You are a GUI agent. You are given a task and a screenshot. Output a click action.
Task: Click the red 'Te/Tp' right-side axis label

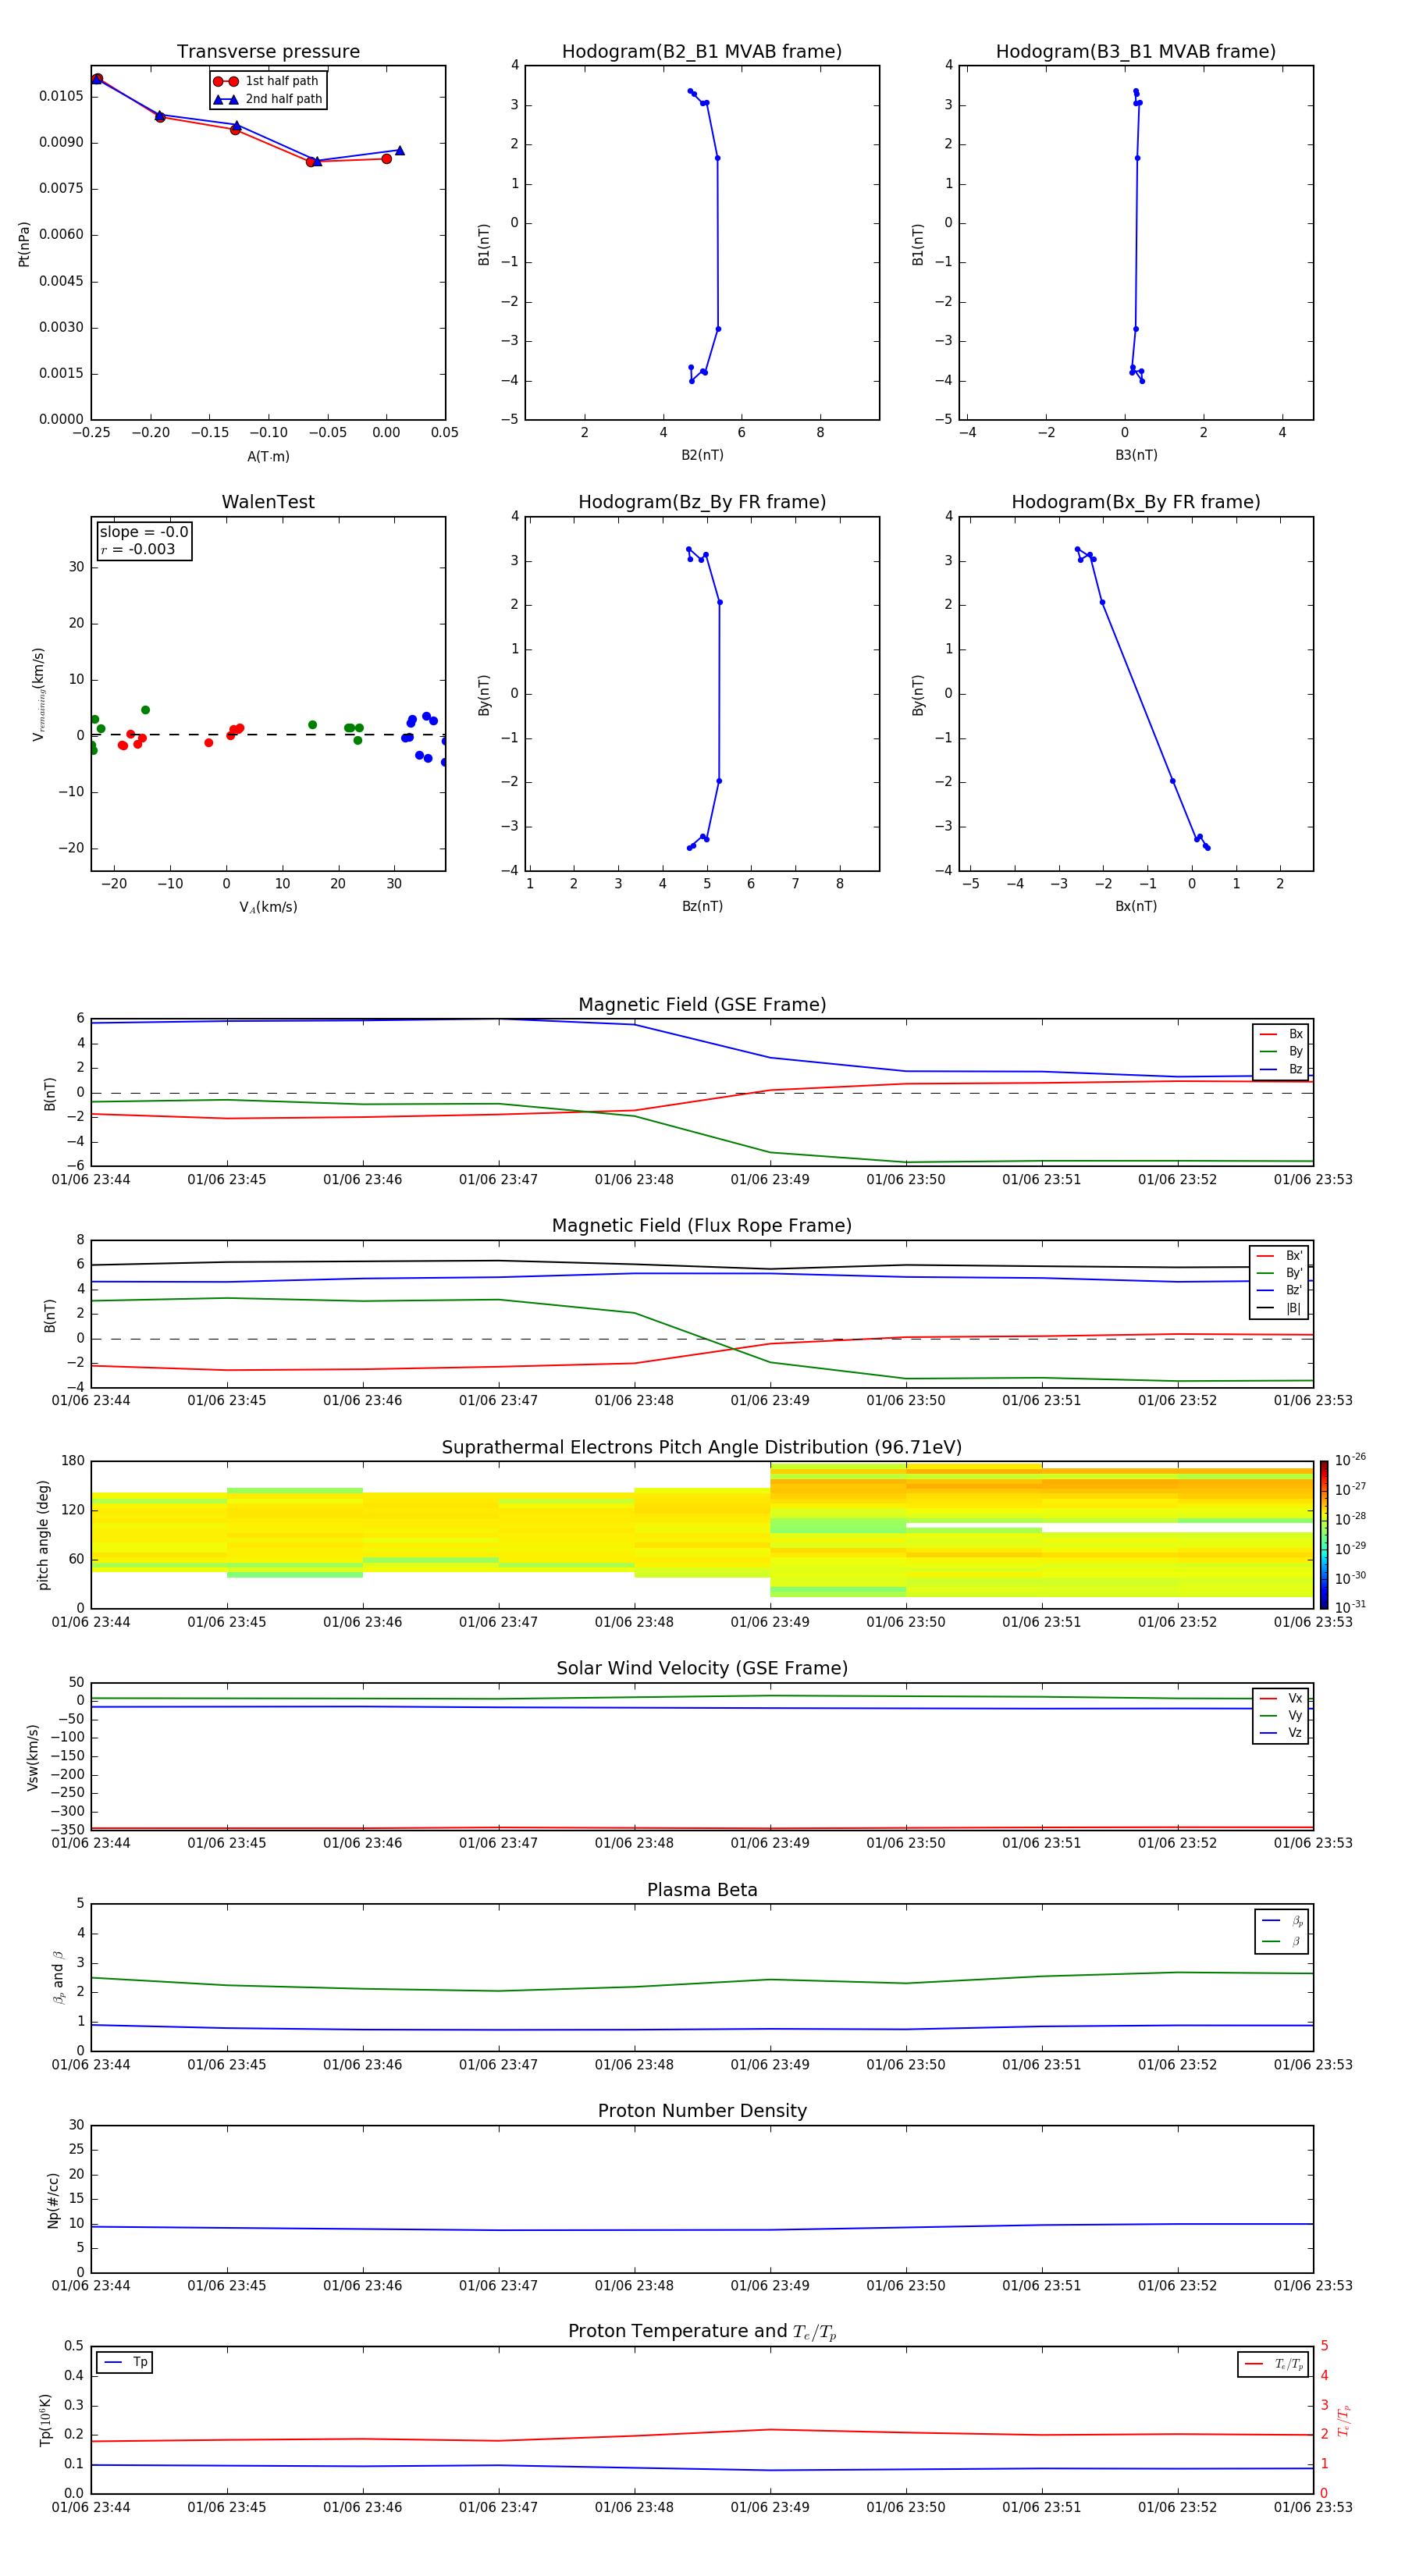pos(1343,2420)
